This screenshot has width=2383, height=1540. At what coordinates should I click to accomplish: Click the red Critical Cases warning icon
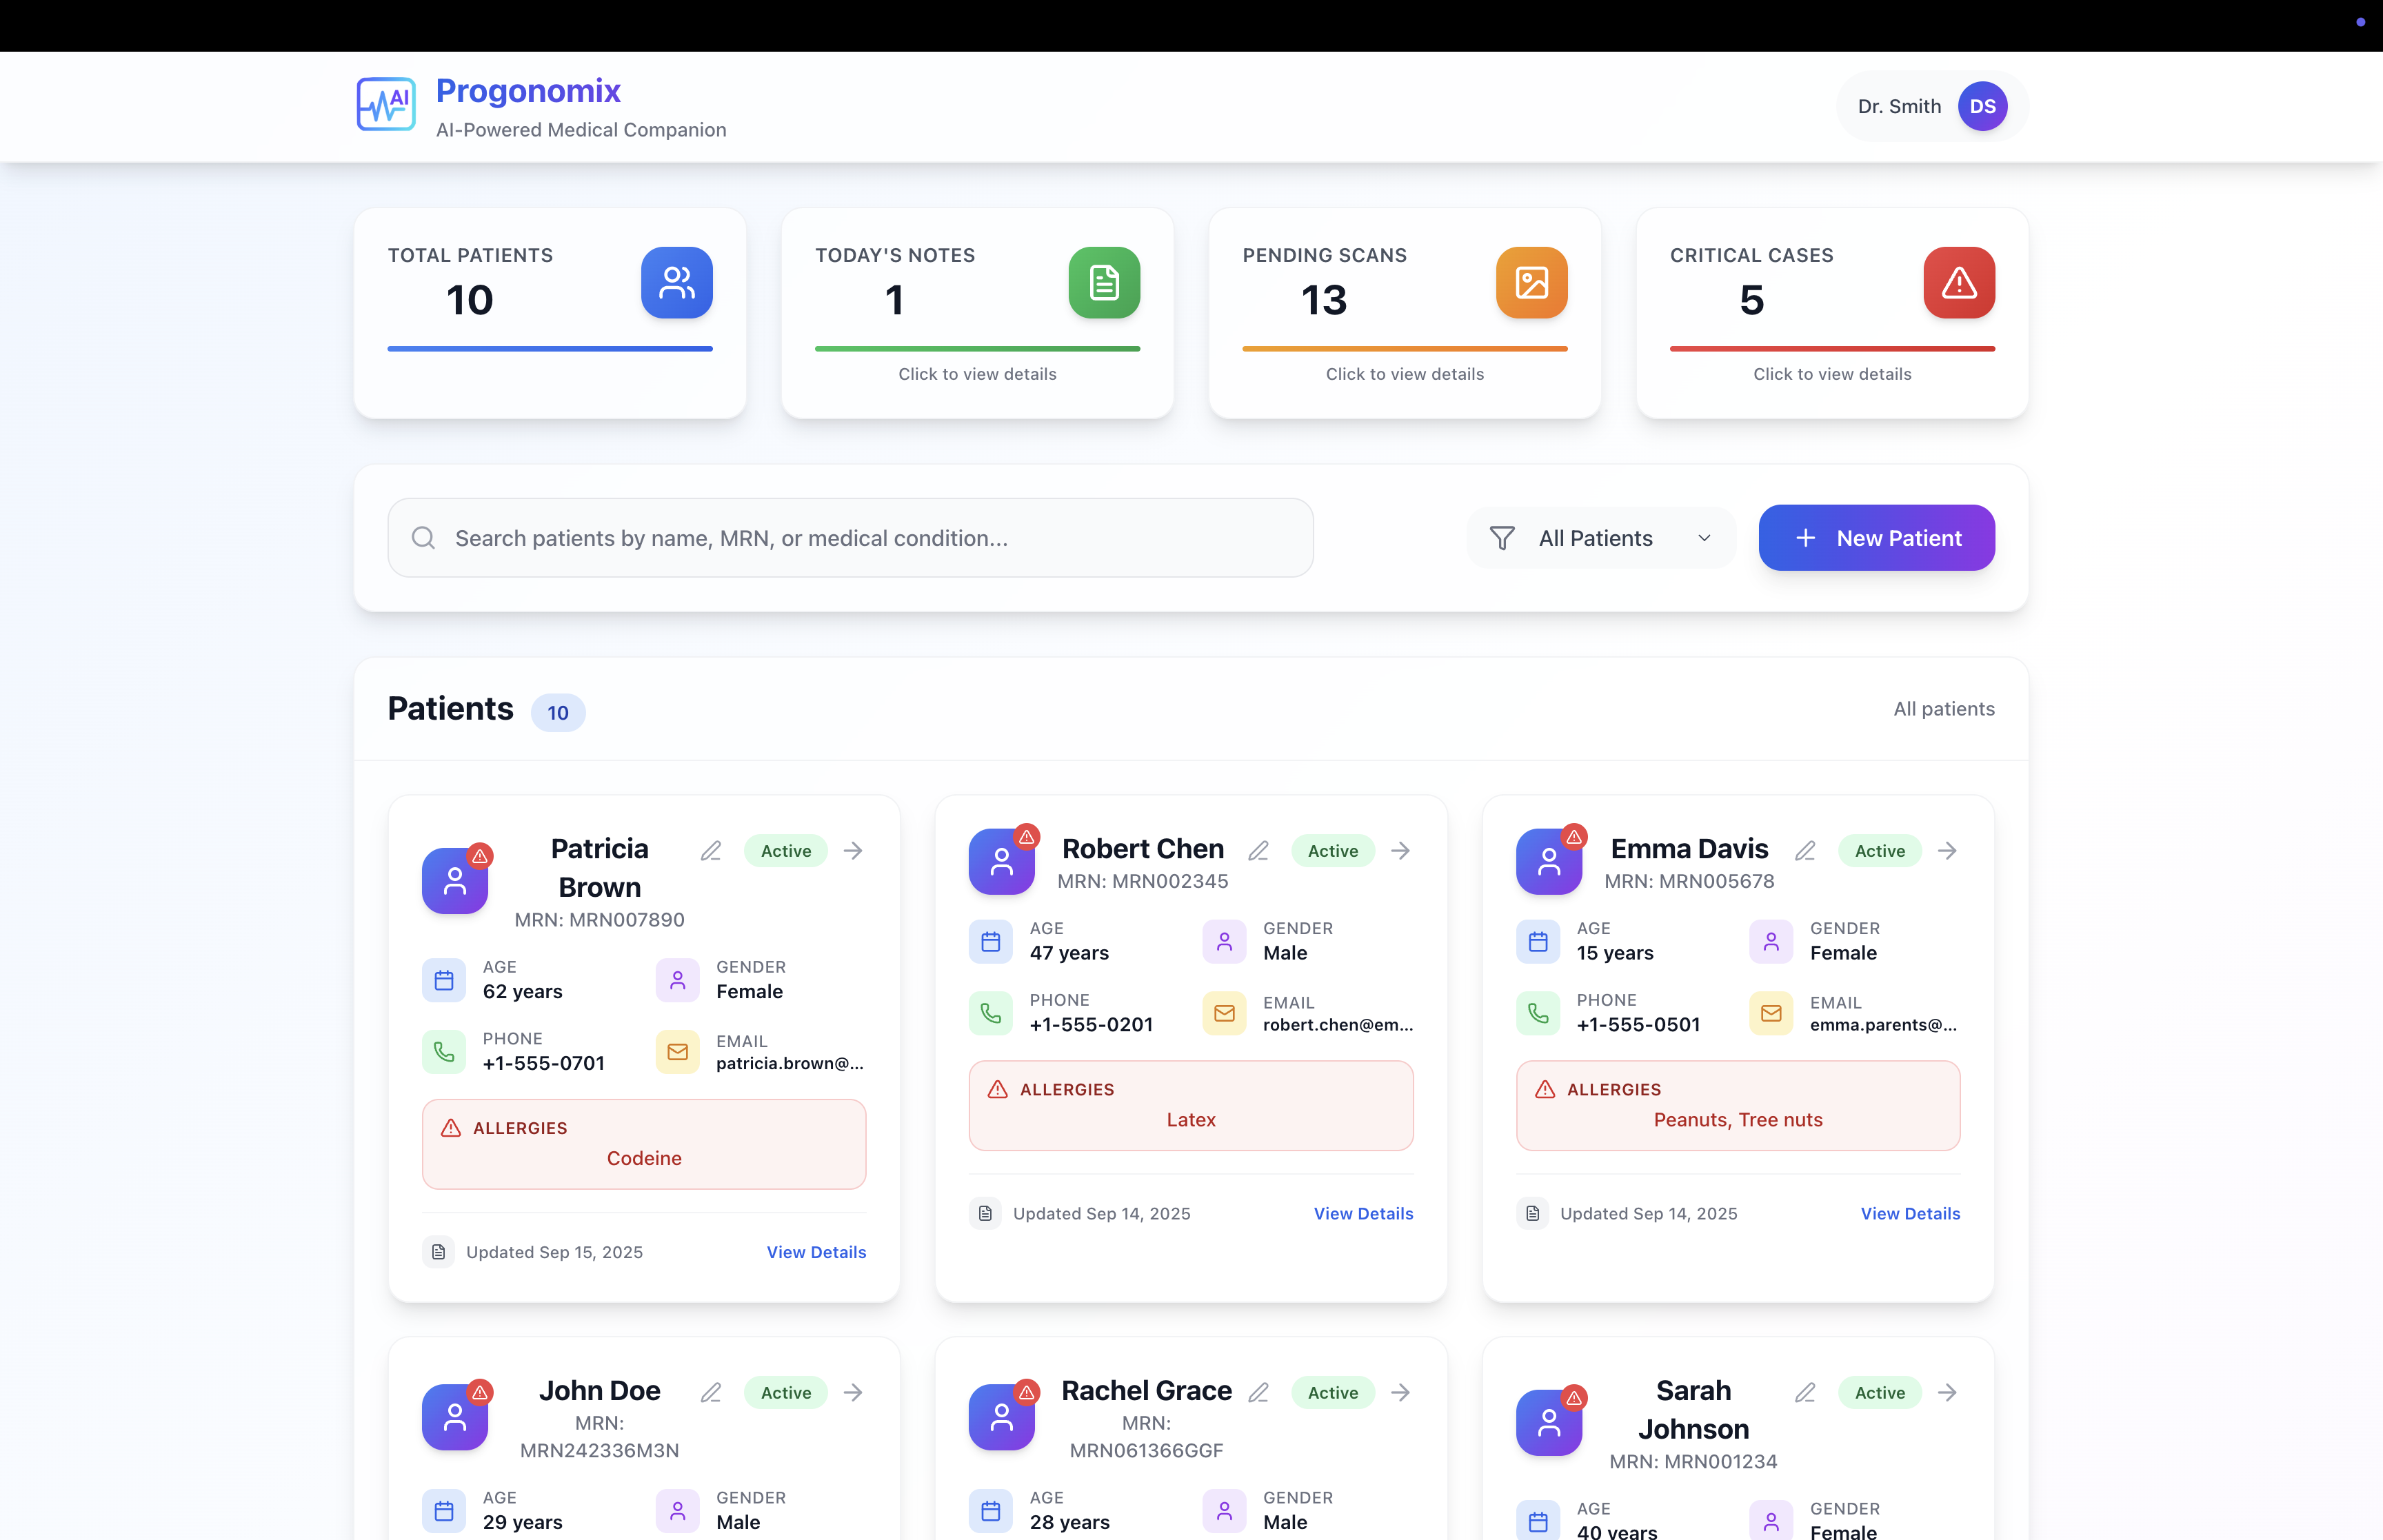click(x=1958, y=283)
